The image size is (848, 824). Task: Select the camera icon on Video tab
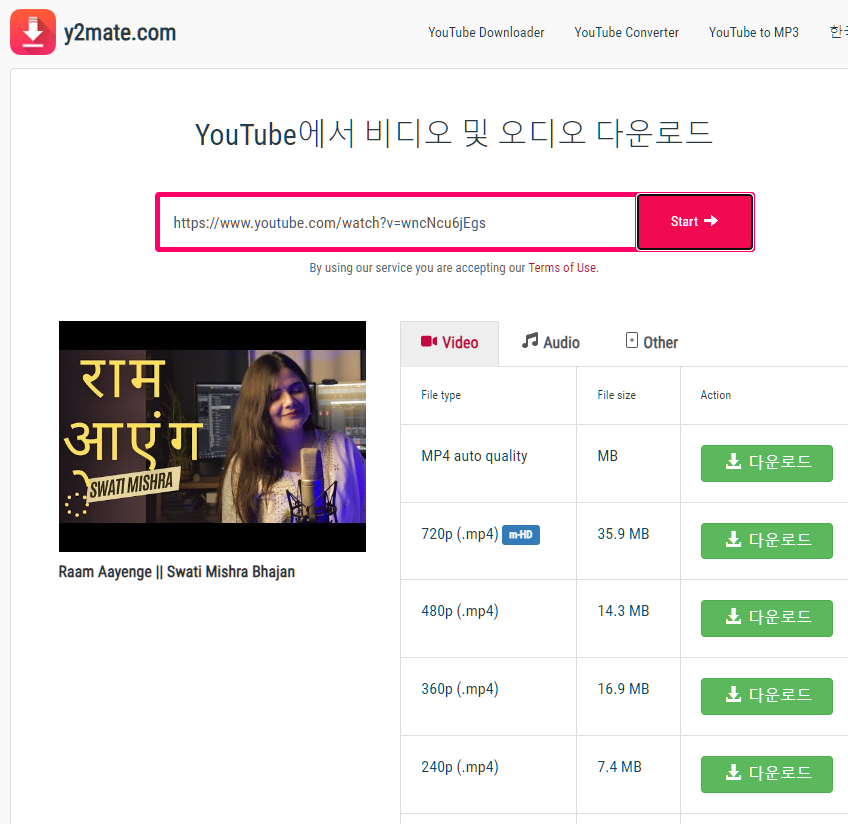[x=429, y=342]
